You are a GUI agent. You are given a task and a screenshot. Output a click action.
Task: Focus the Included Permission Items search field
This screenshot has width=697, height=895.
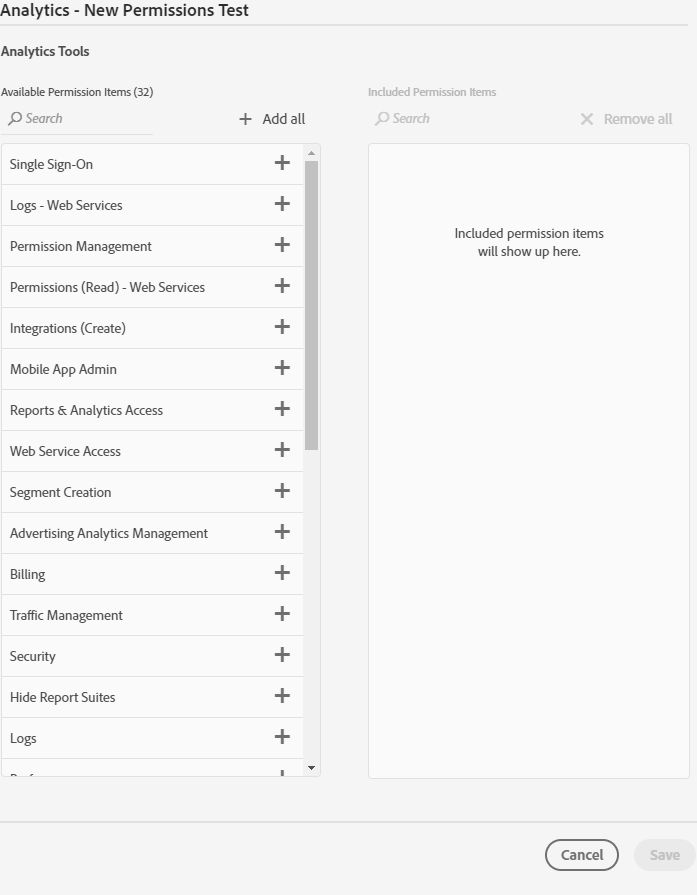443,119
